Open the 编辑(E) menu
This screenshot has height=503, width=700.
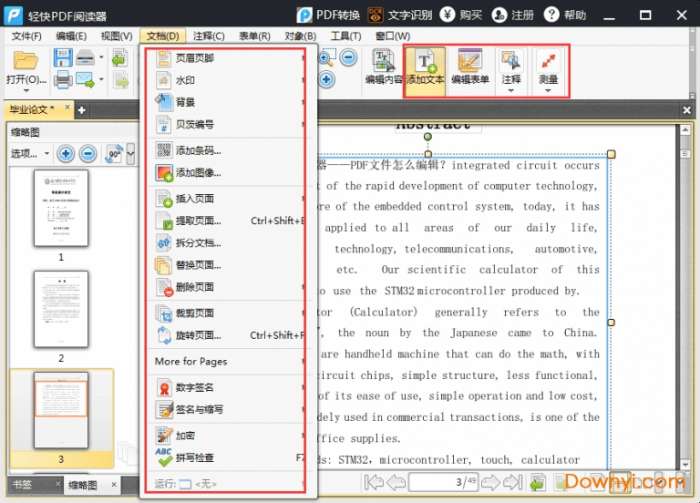coord(71,36)
